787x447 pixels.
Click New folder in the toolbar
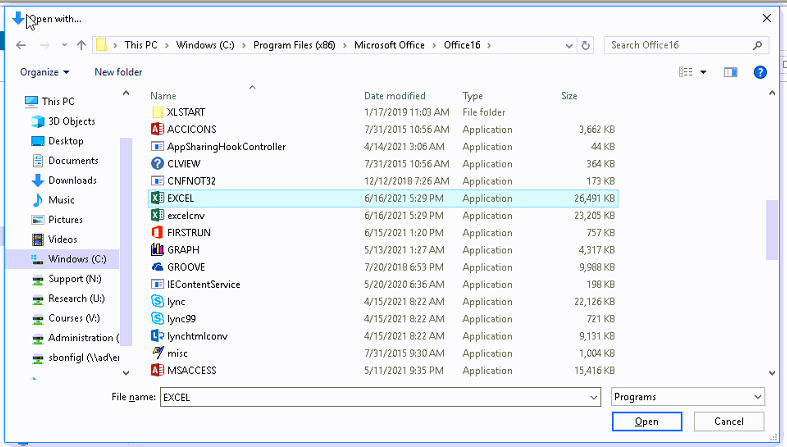(118, 72)
